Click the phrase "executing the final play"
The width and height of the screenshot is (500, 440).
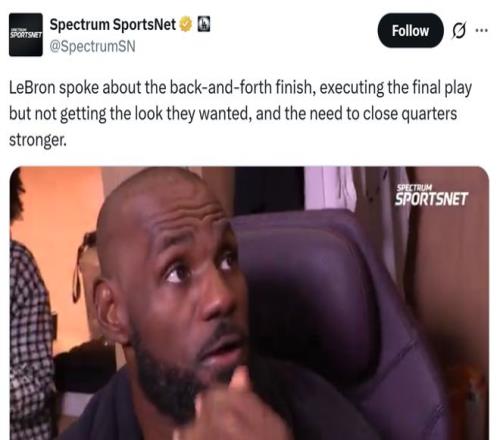(396, 88)
